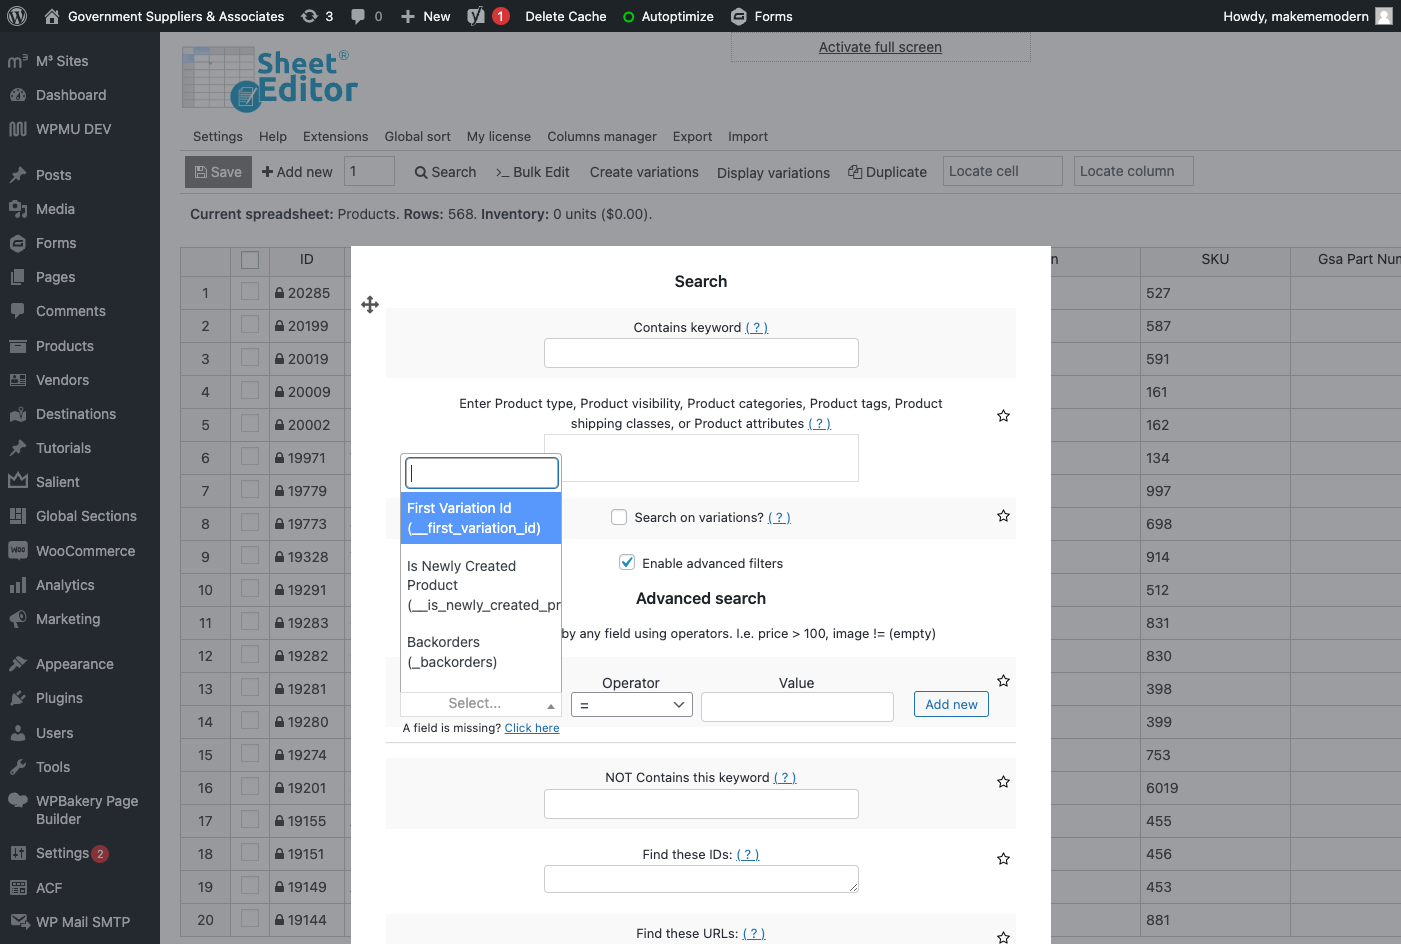Choose First Variation Id option in list

coord(481,518)
